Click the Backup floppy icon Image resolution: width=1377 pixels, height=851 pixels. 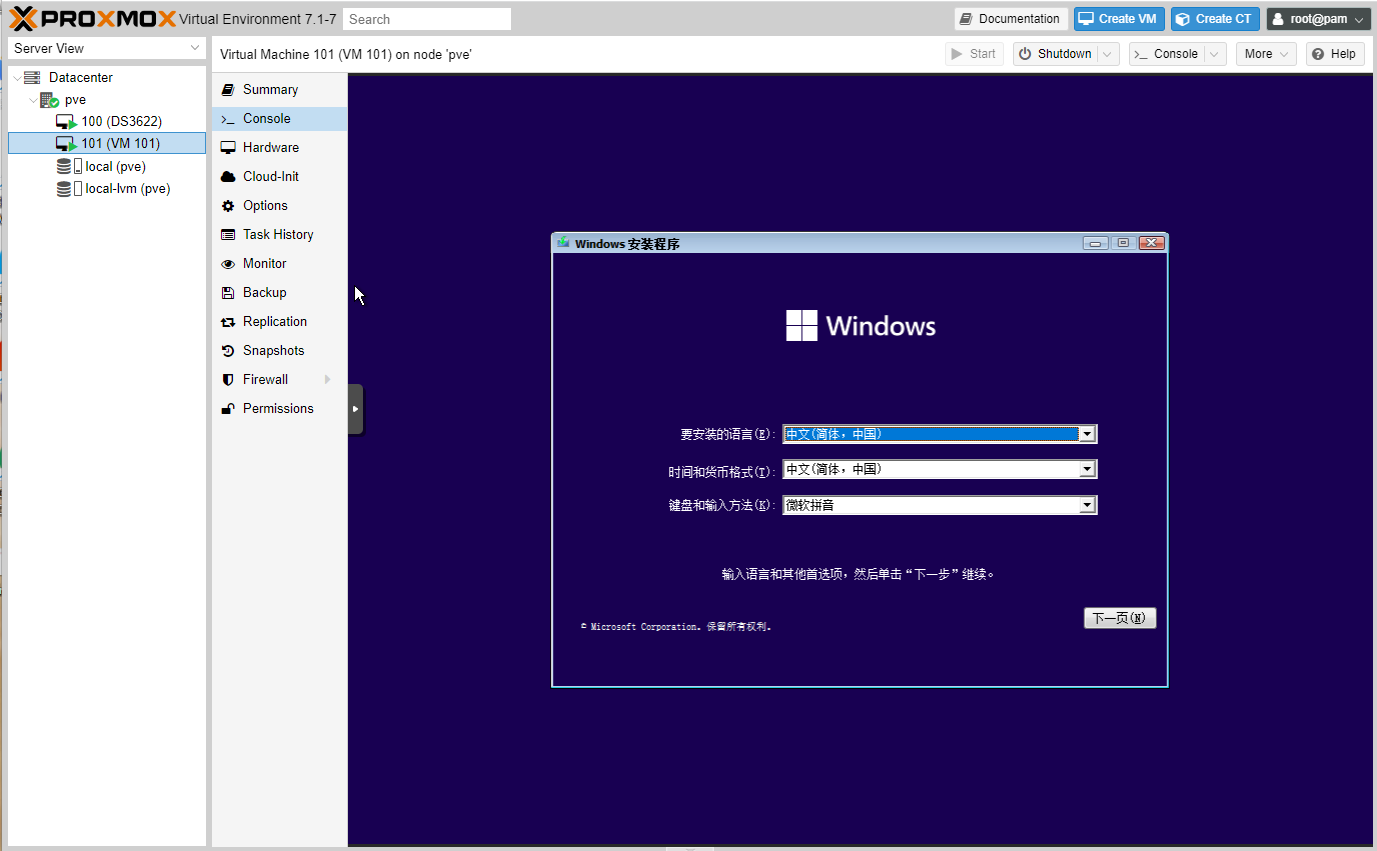click(228, 292)
